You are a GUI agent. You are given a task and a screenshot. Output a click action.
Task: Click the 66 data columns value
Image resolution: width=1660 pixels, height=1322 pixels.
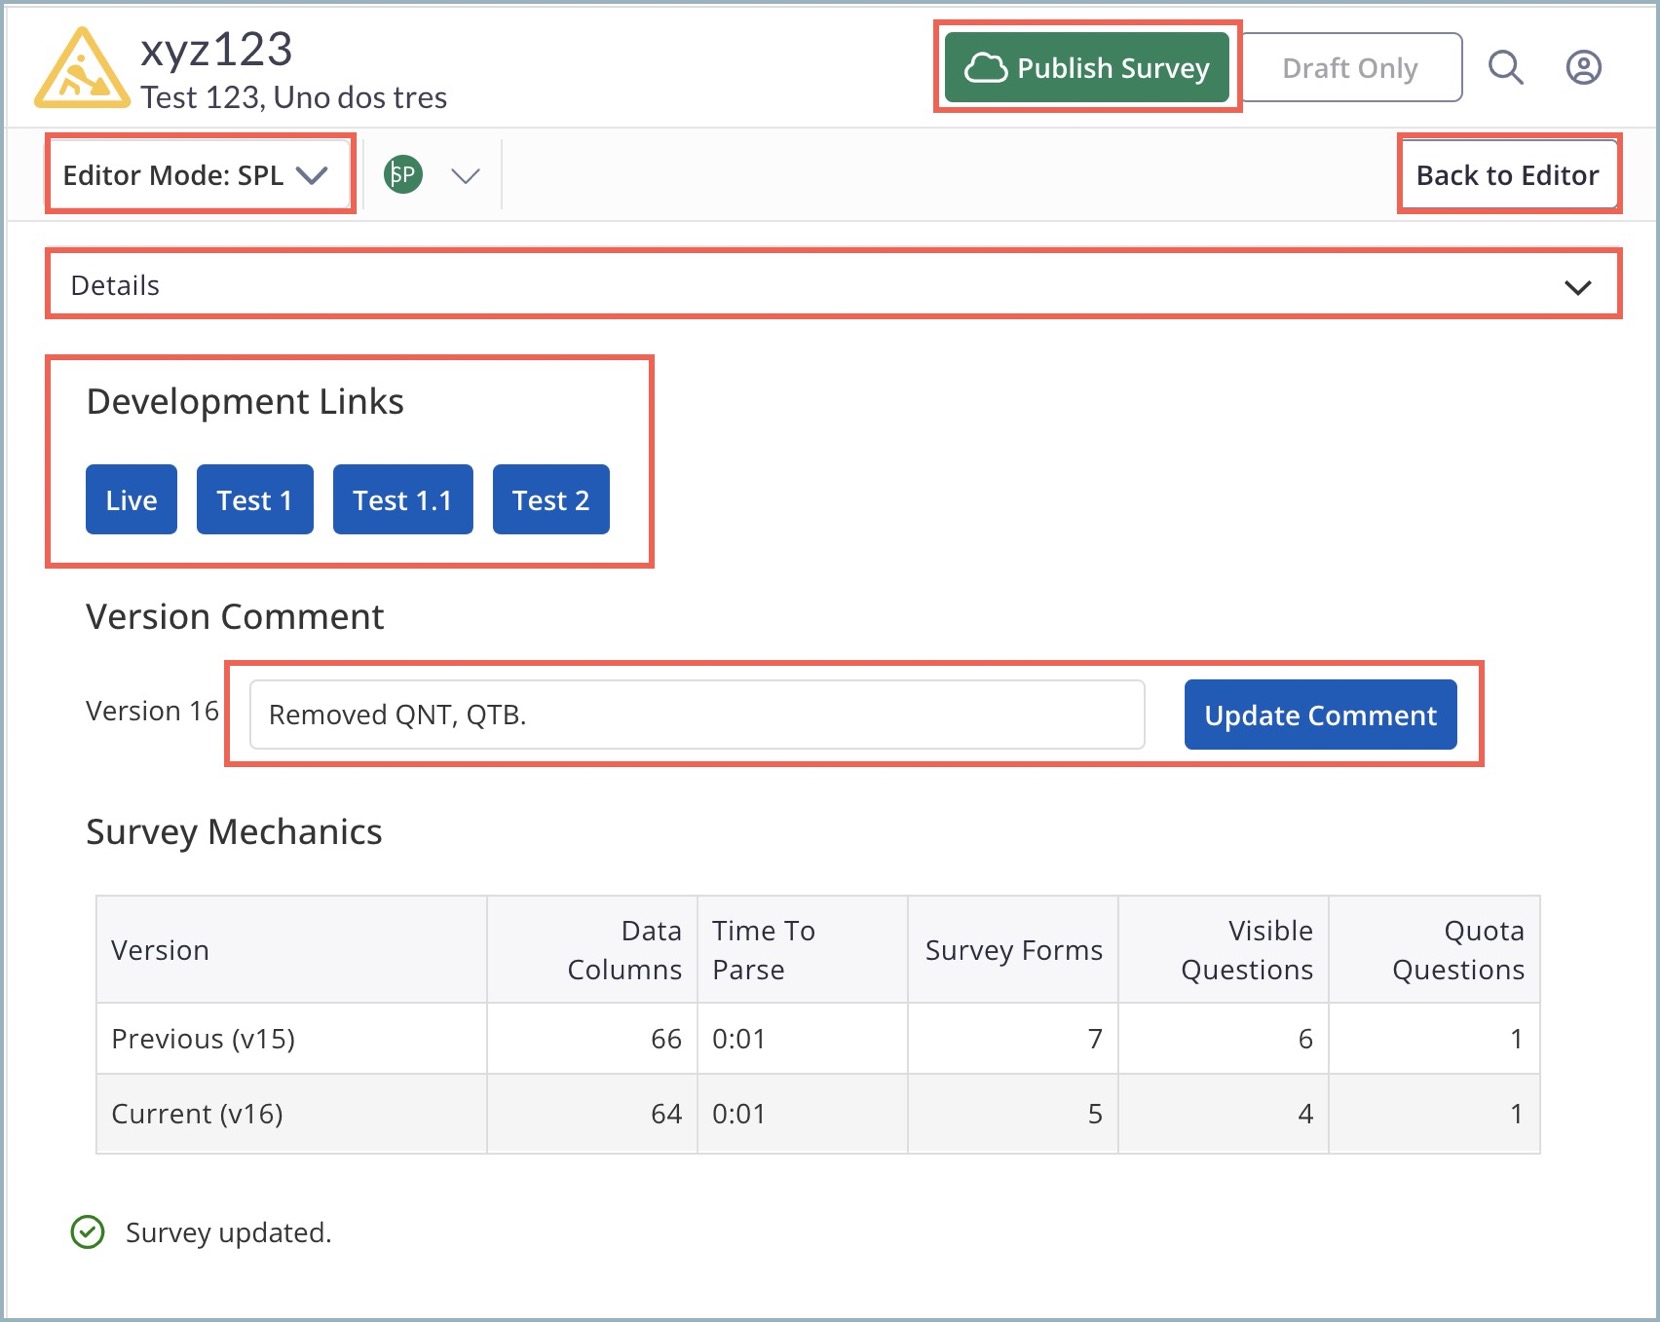point(666,1039)
